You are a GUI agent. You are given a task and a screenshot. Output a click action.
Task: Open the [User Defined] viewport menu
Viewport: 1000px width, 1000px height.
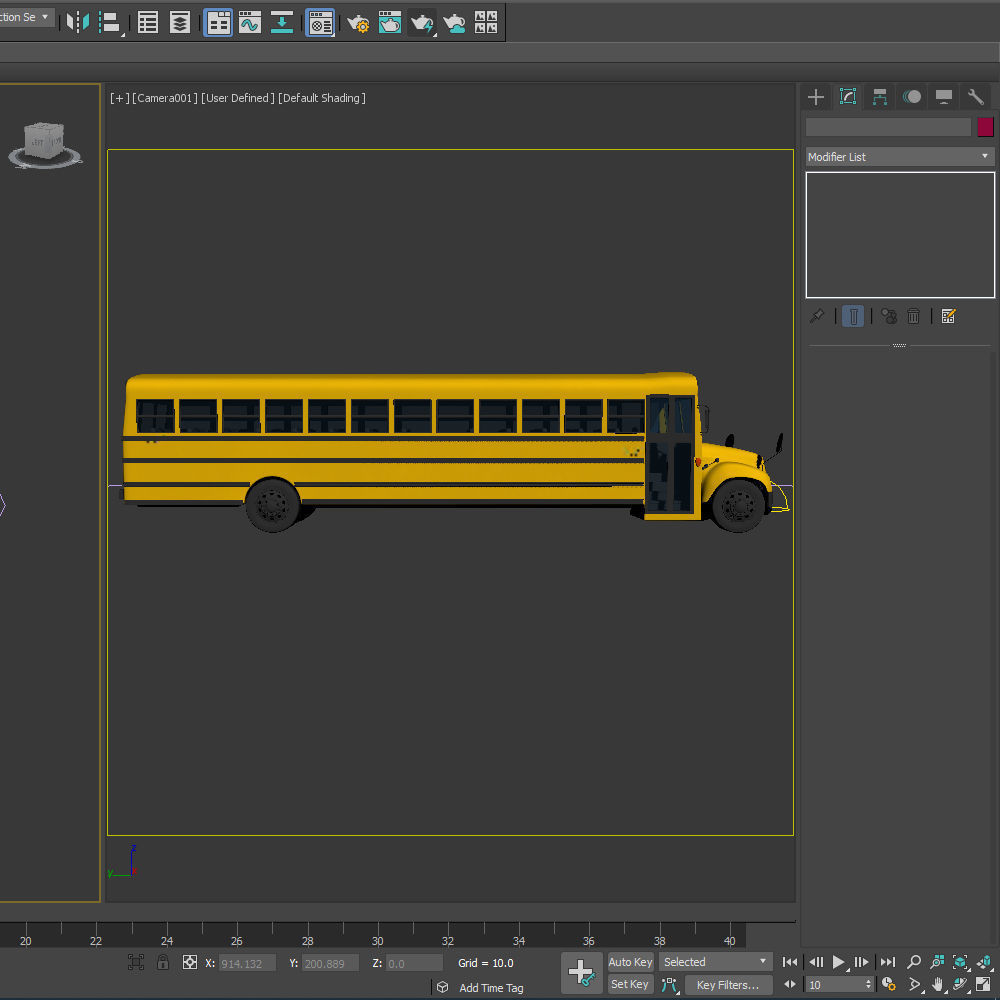pyautogui.click(x=238, y=98)
